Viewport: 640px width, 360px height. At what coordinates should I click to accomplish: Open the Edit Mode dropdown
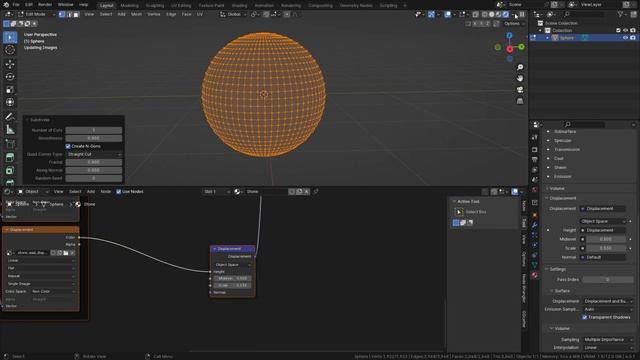pyautogui.click(x=36, y=14)
